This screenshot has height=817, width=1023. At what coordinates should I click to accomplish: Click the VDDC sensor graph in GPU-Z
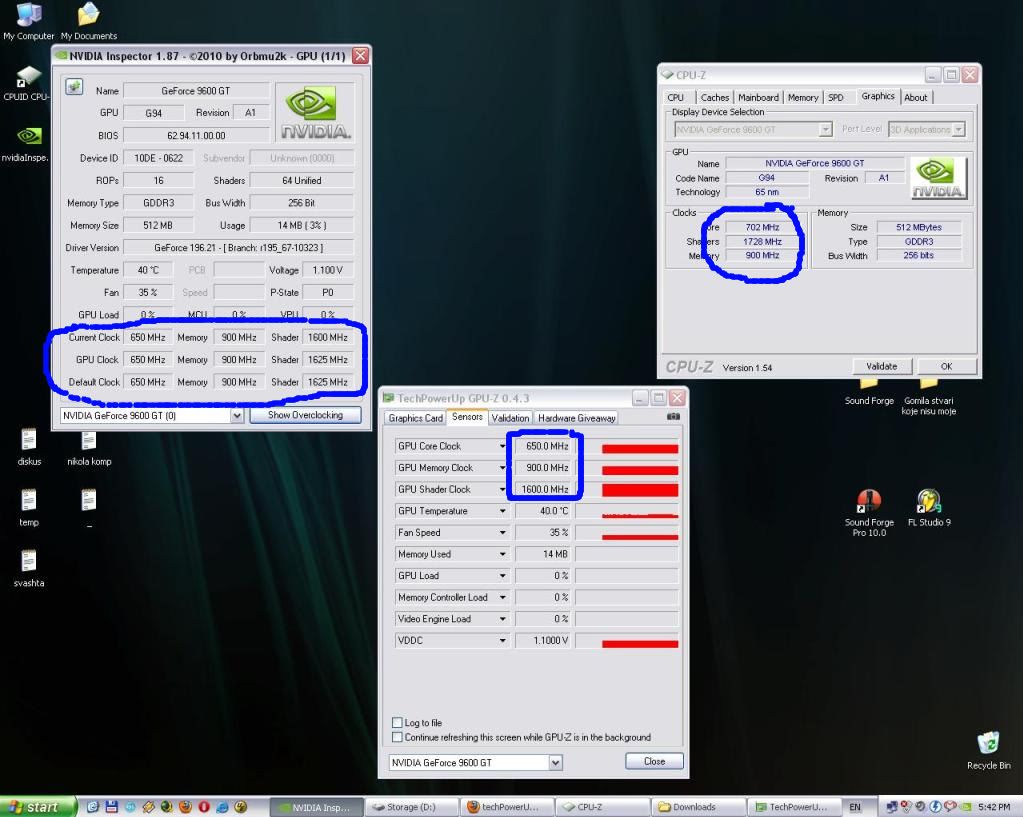628,641
